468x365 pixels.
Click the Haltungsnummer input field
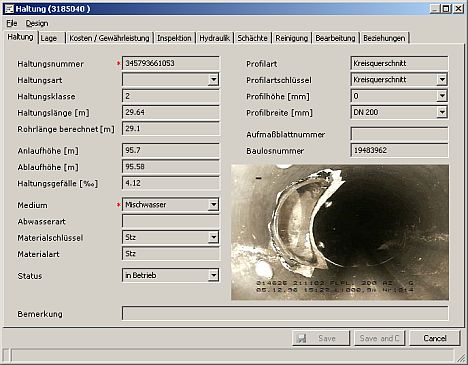tap(171, 63)
